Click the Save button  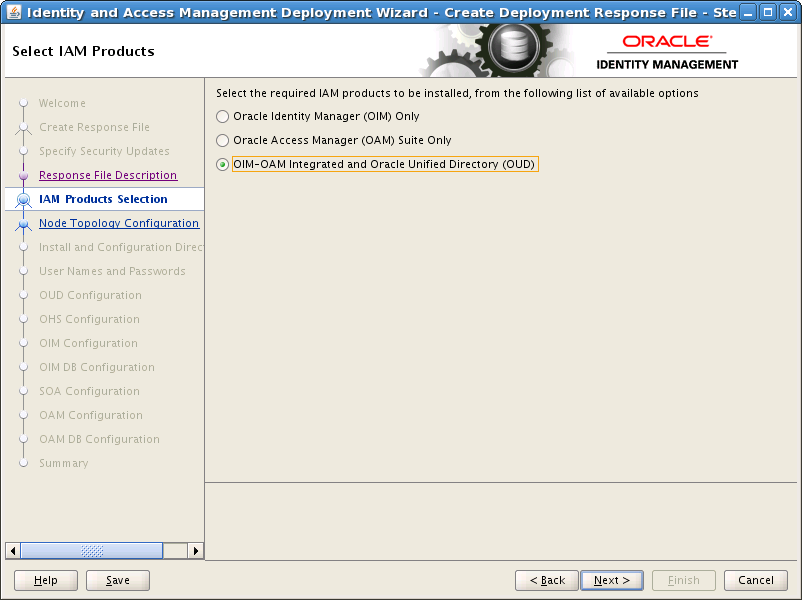point(118,580)
